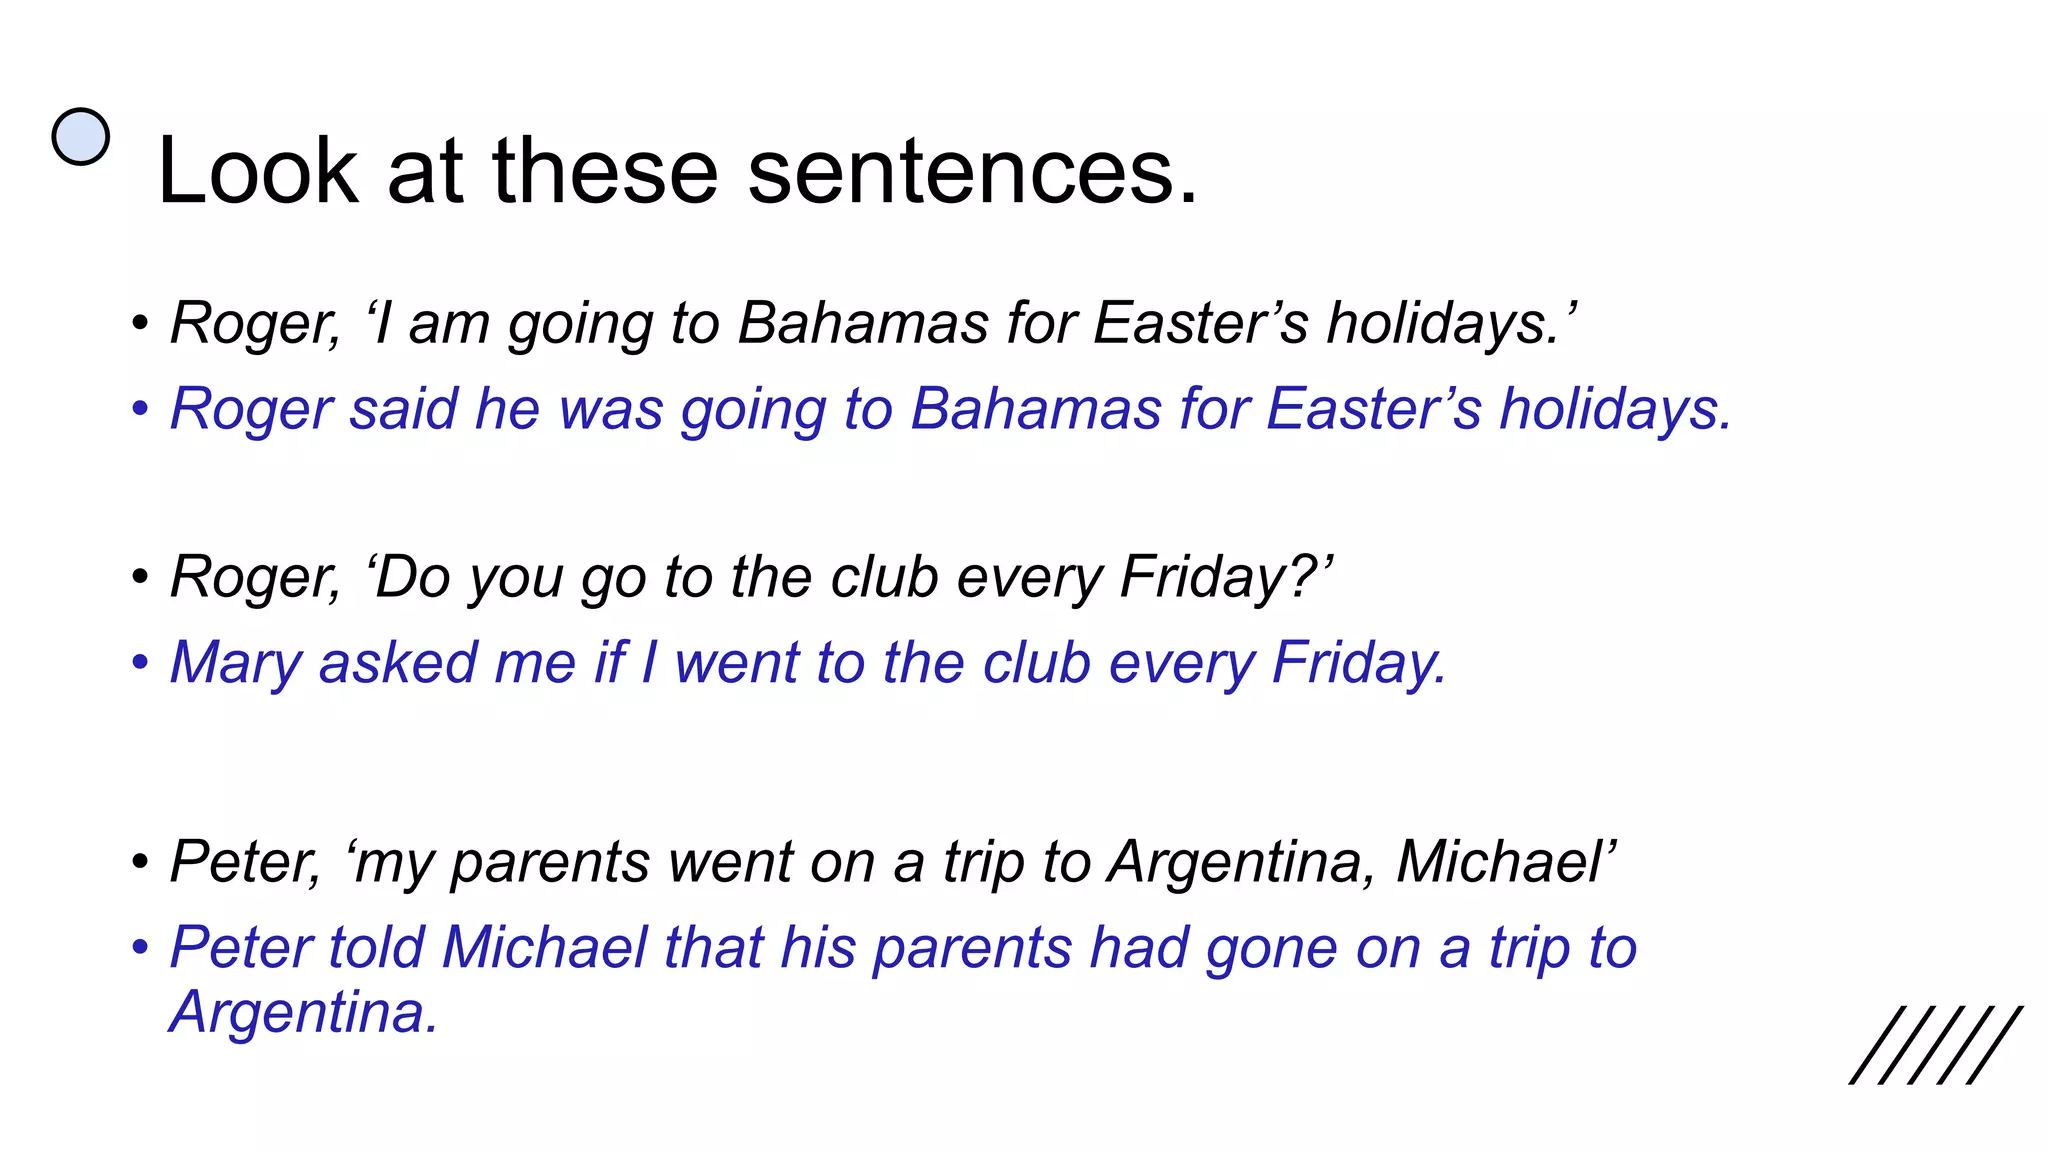Viewport: 2048px width, 1152px height.
Task: Click the bullet before 'Roger, Do you go'
Action: (x=141, y=578)
